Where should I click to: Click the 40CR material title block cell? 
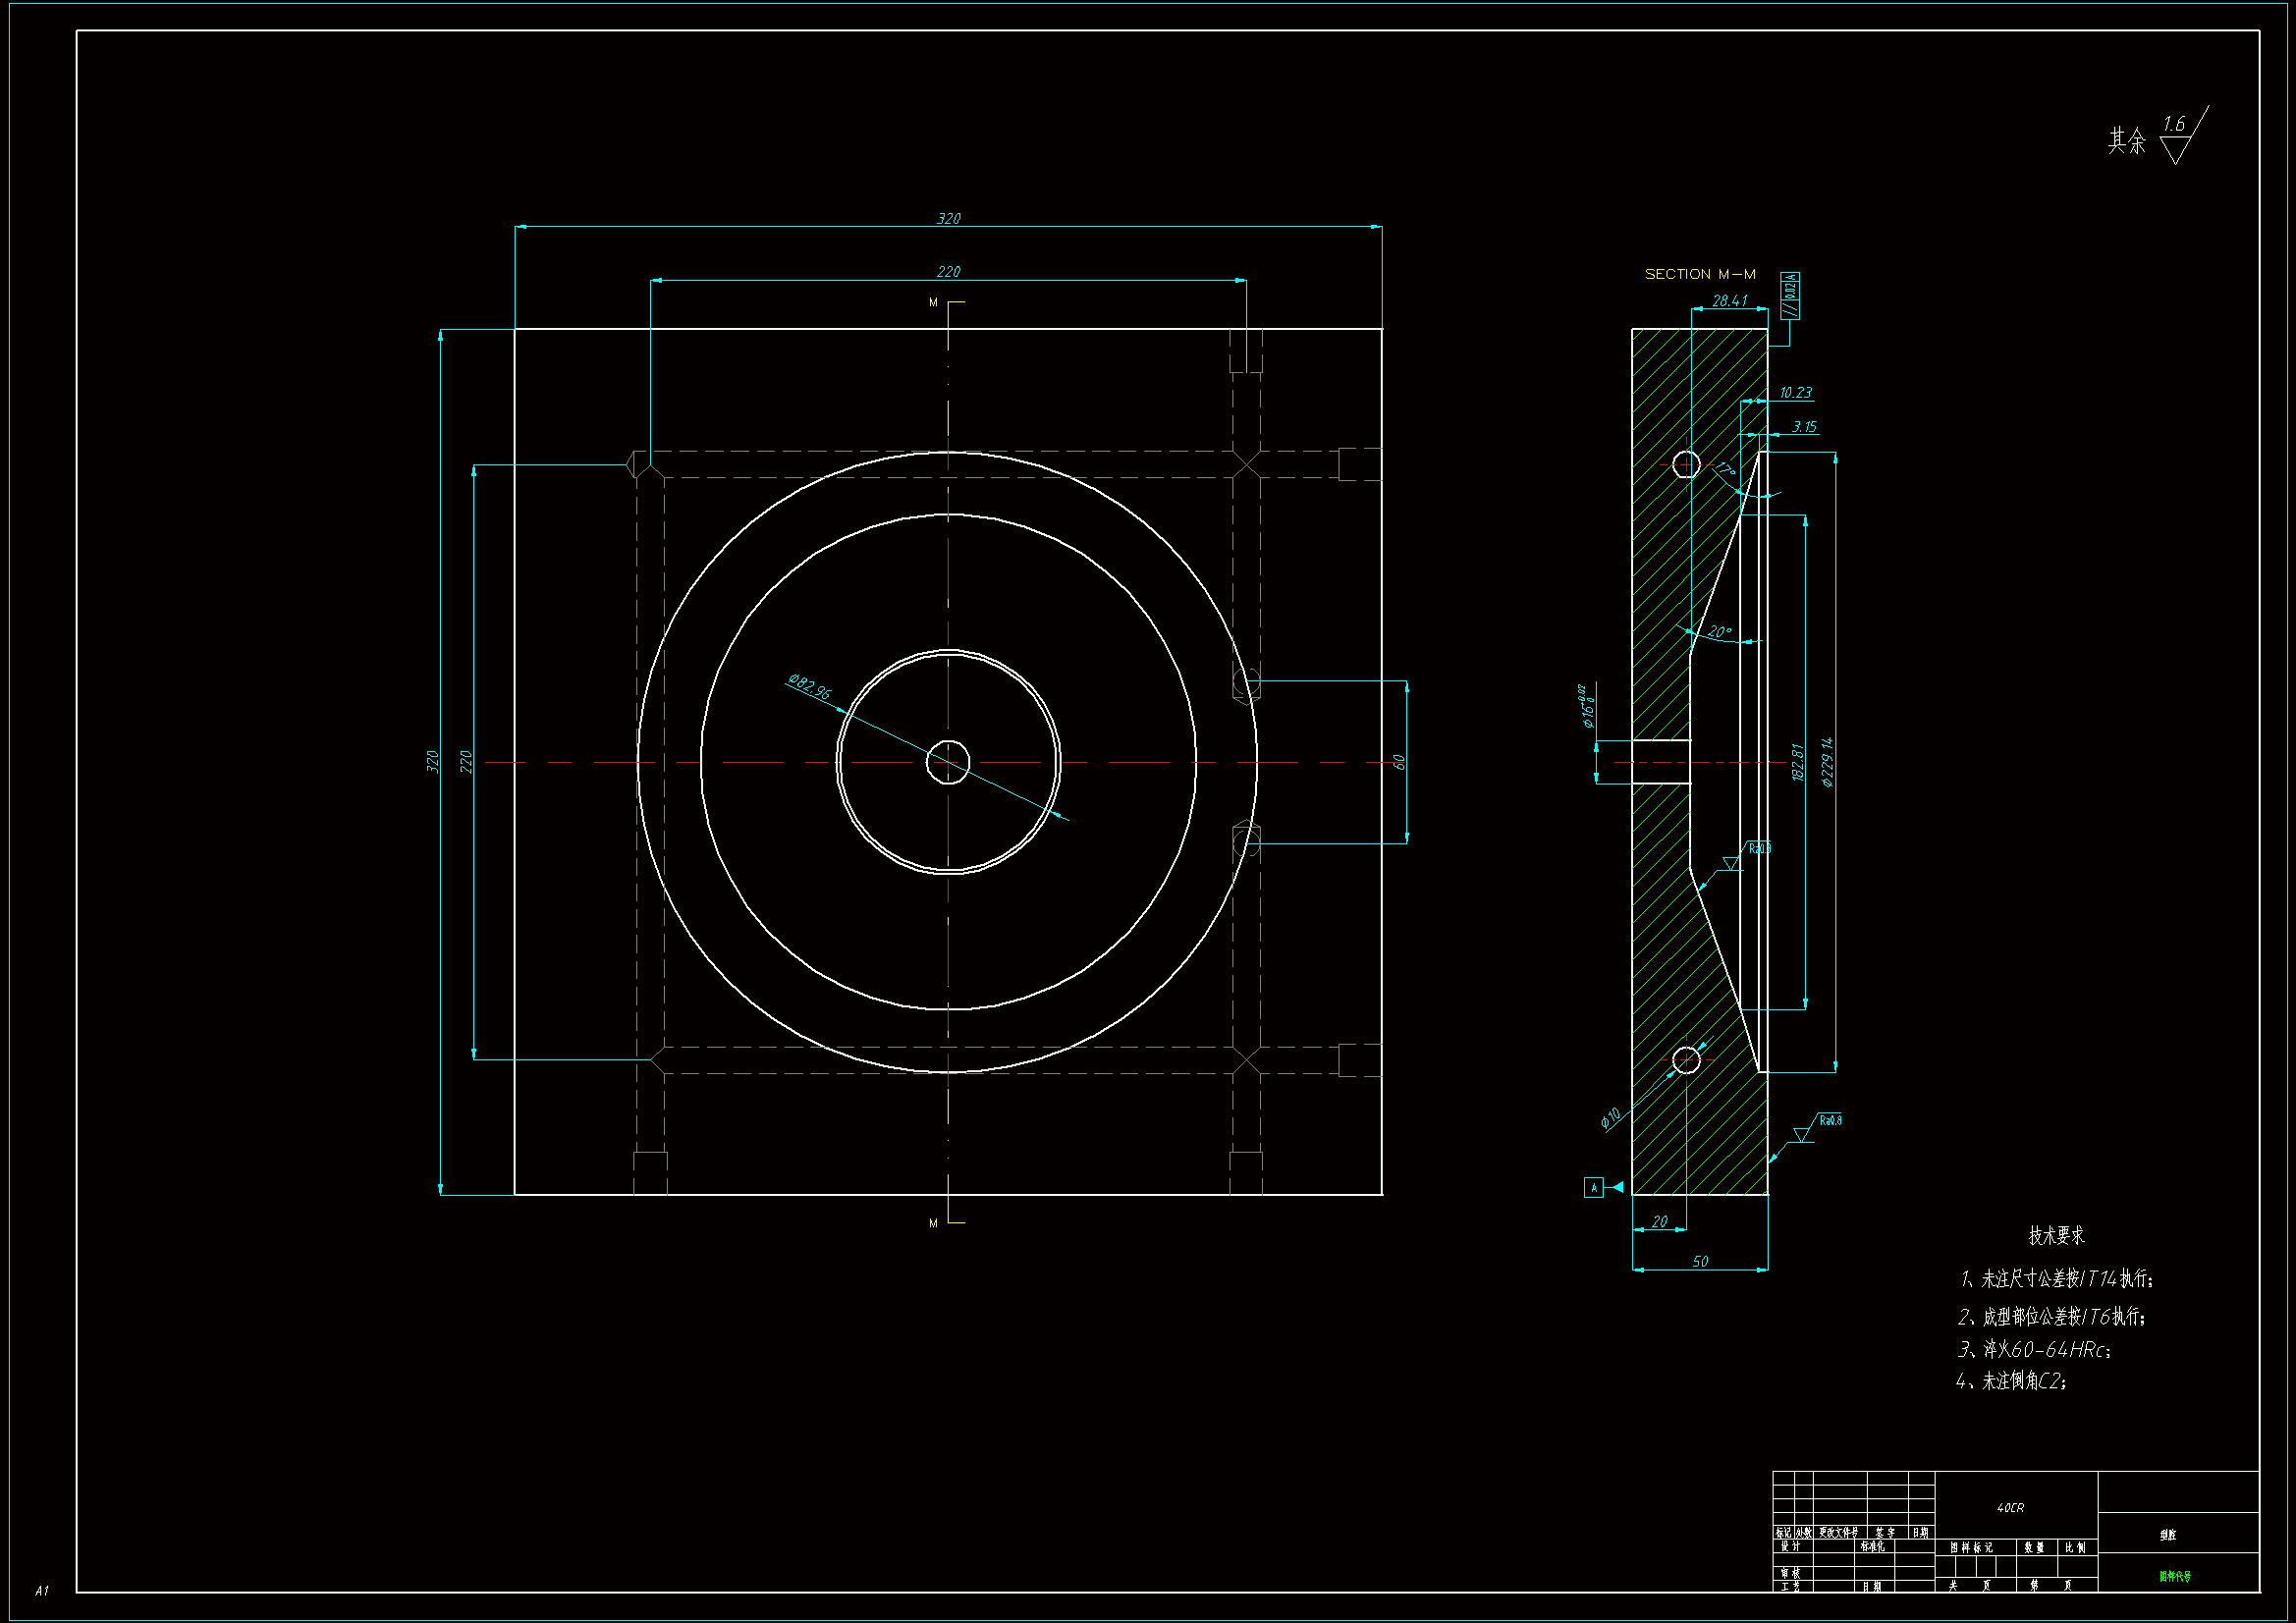pos(2010,1507)
